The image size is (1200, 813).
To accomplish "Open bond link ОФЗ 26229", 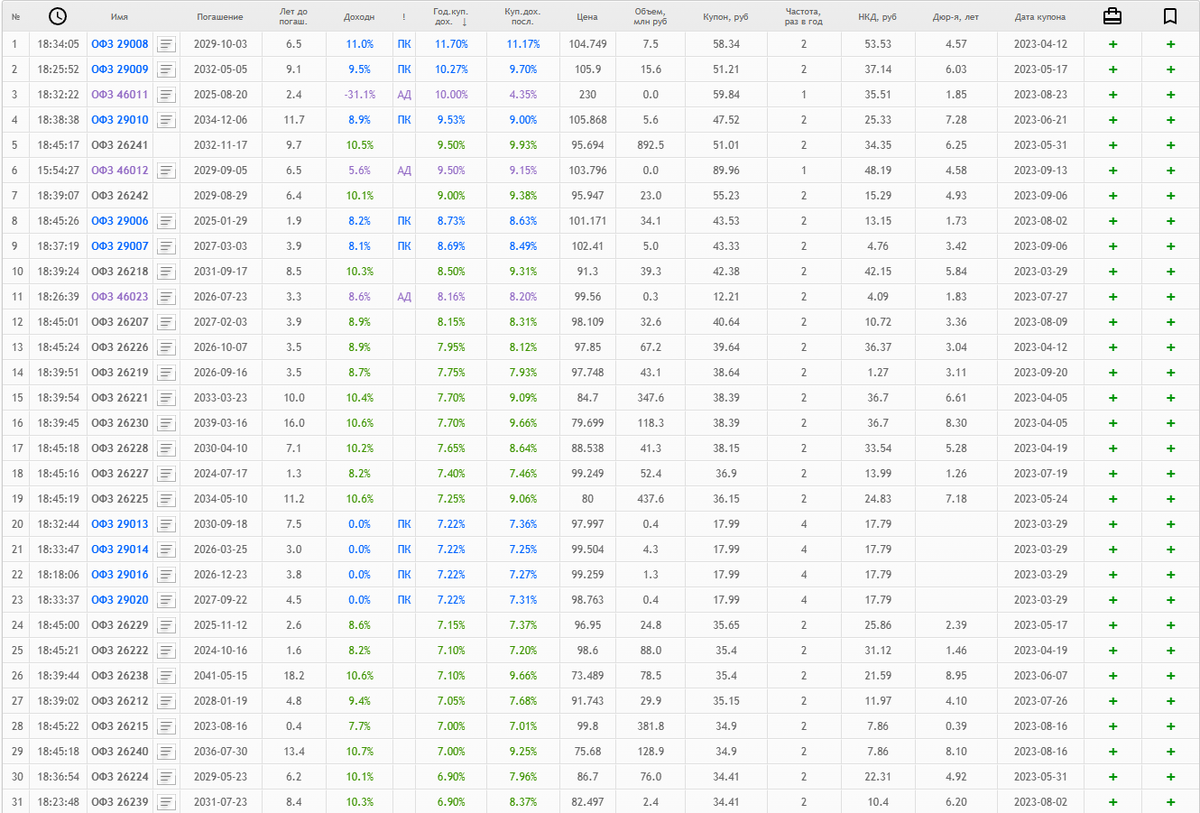I will pos(120,625).
